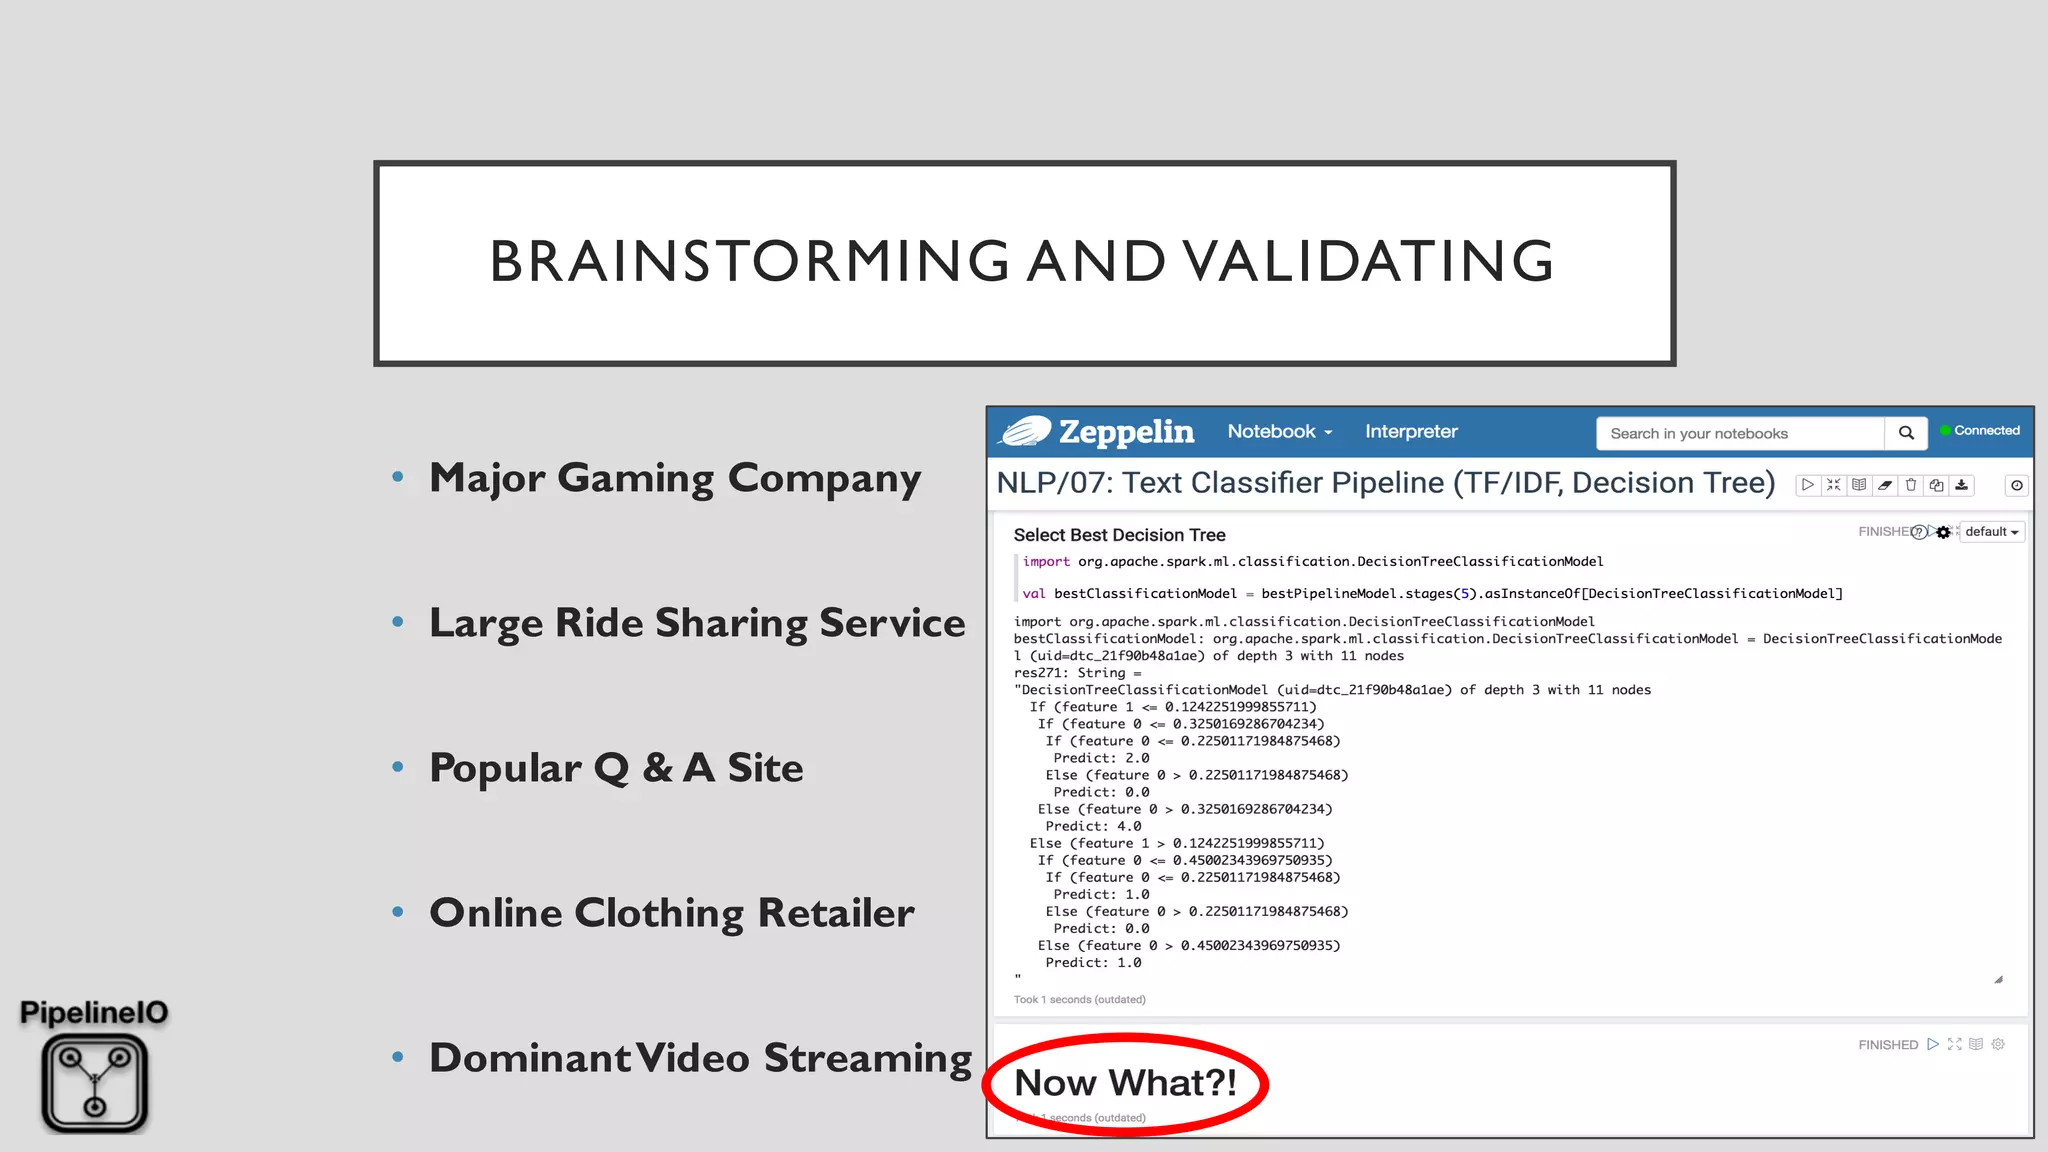Screen dimensions: 2048x1152
Task: Click the 'res271: String =' output line
Action: pos(1078,673)
